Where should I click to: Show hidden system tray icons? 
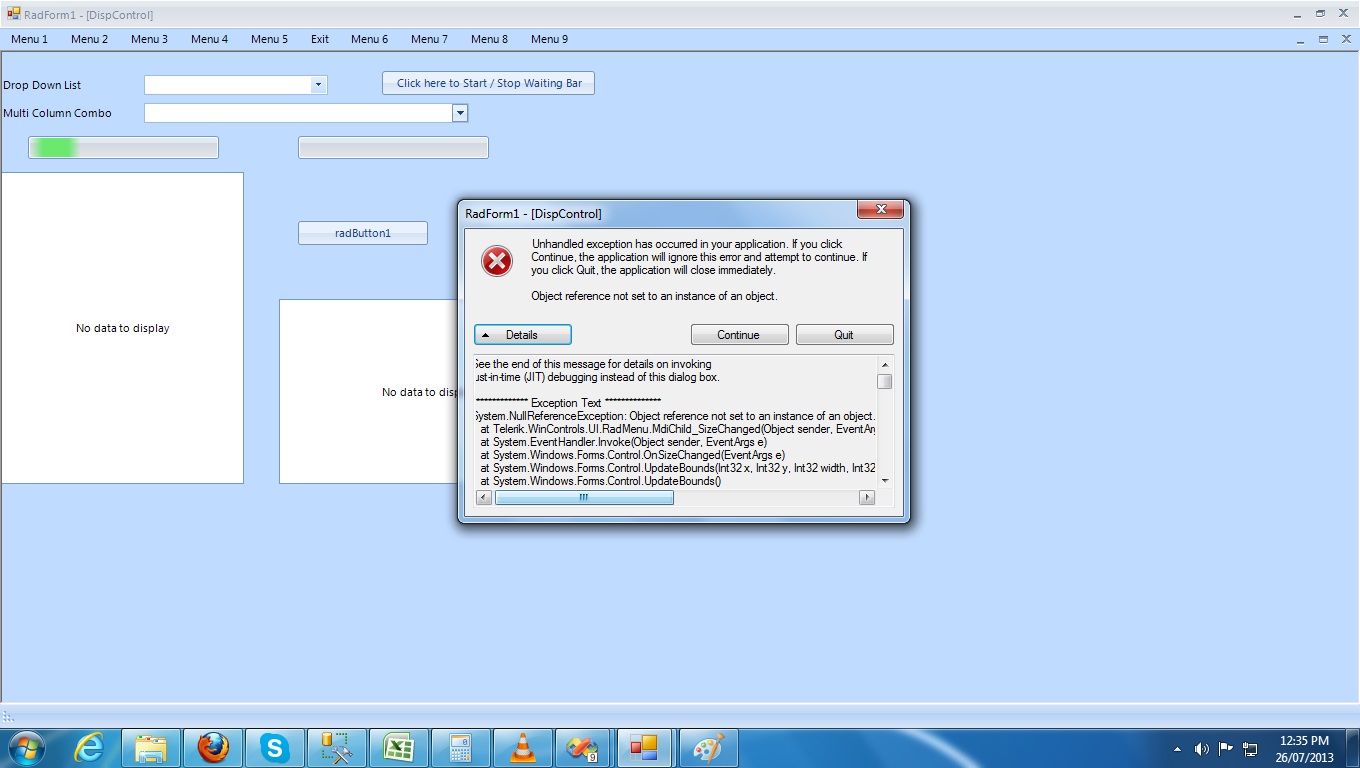(x=1177, y=748)
